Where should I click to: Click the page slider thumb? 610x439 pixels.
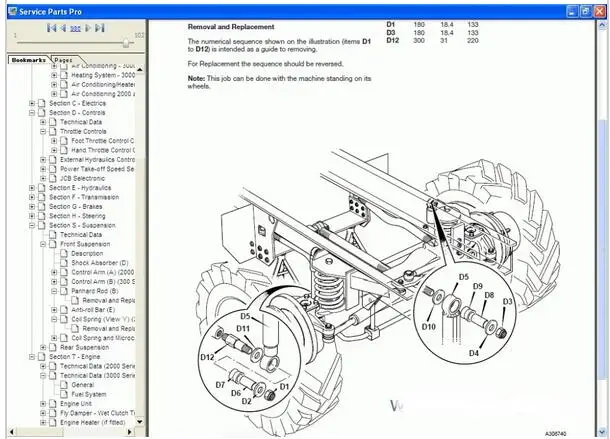coord(126,42)
